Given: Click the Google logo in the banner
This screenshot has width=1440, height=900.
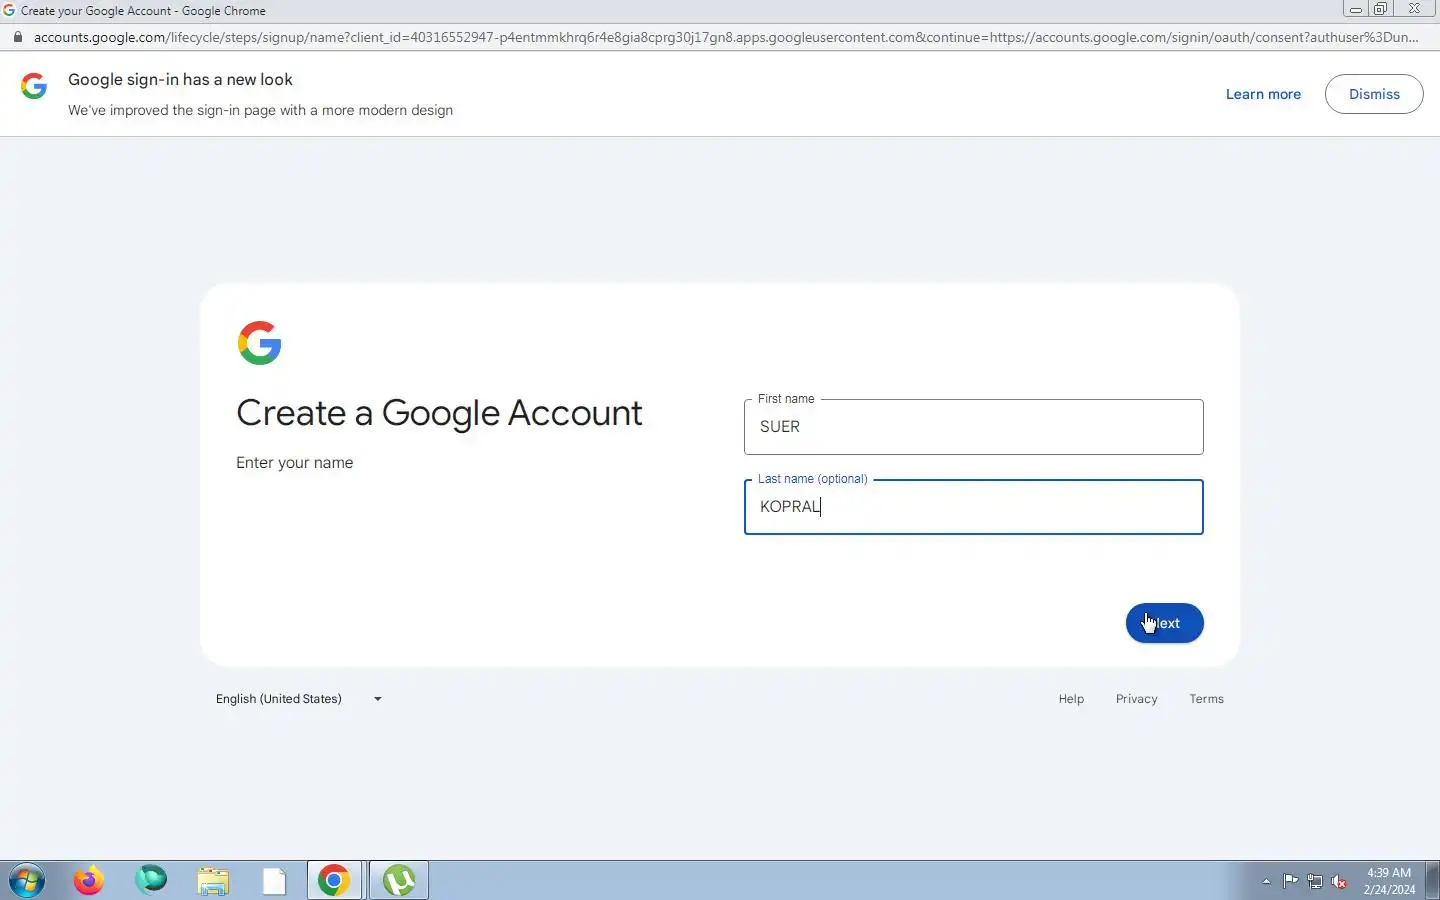Looking at the screenshot, I should pyautogui.click(x=34, y=86).
